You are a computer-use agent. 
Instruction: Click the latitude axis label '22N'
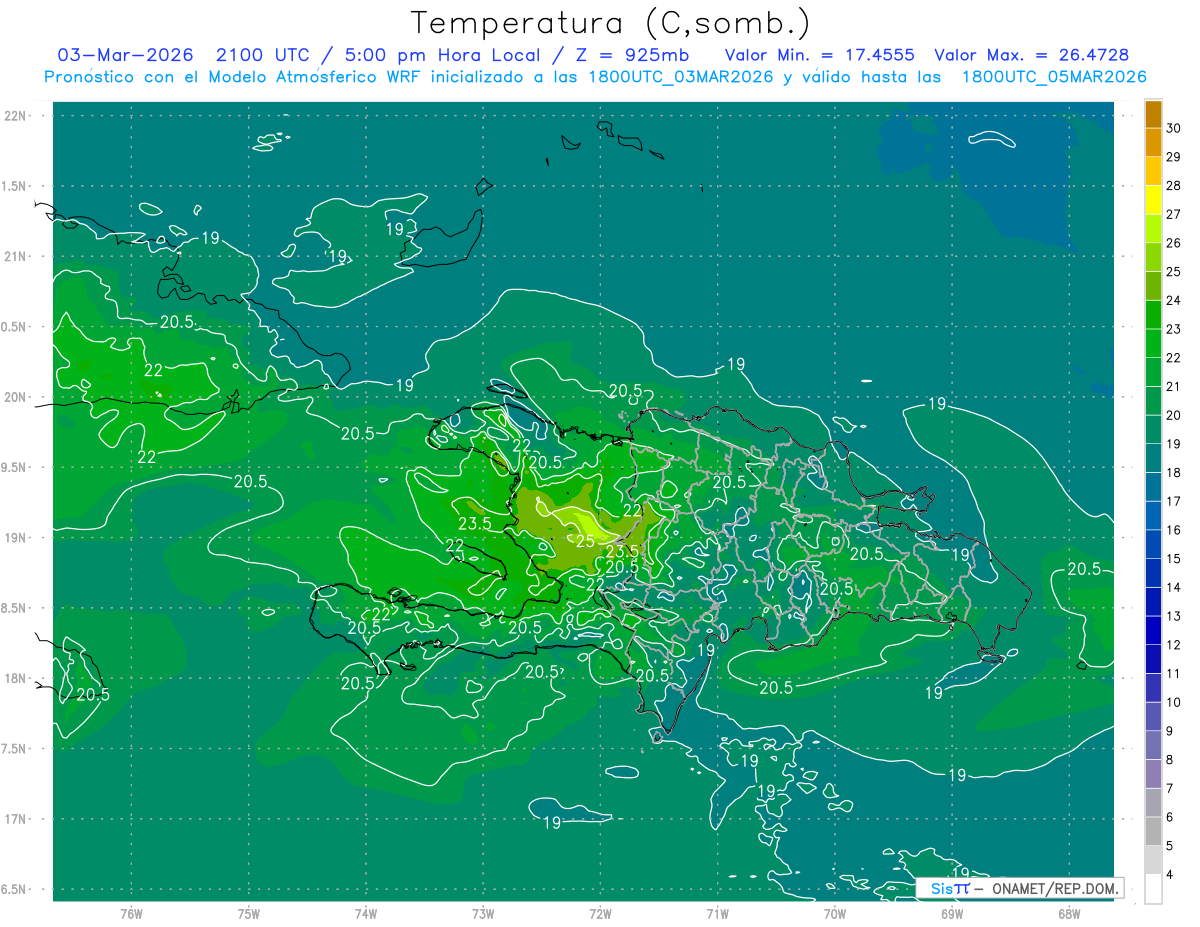coord(17,116)
